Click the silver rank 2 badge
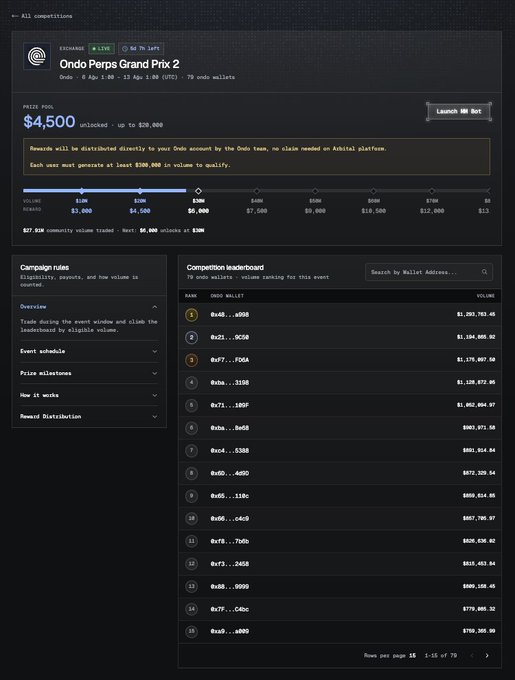Screen dimensions: 515x680 191,337
